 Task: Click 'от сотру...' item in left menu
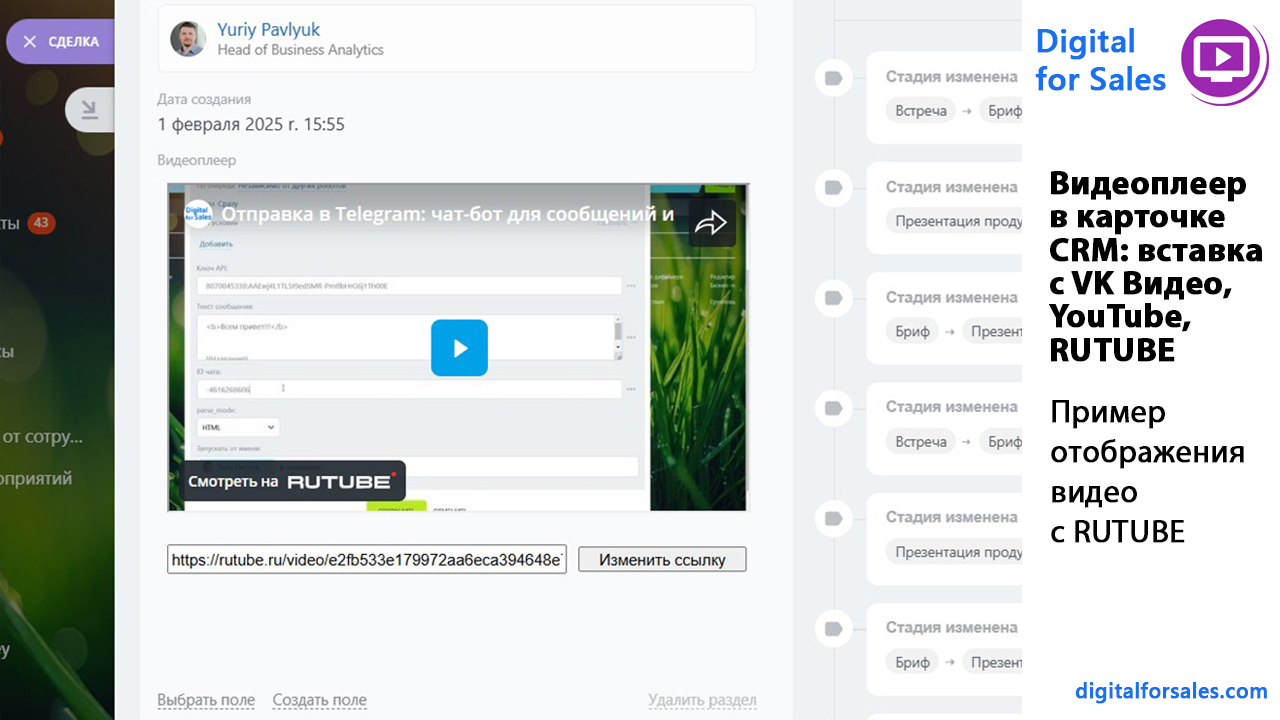point(42,437)
